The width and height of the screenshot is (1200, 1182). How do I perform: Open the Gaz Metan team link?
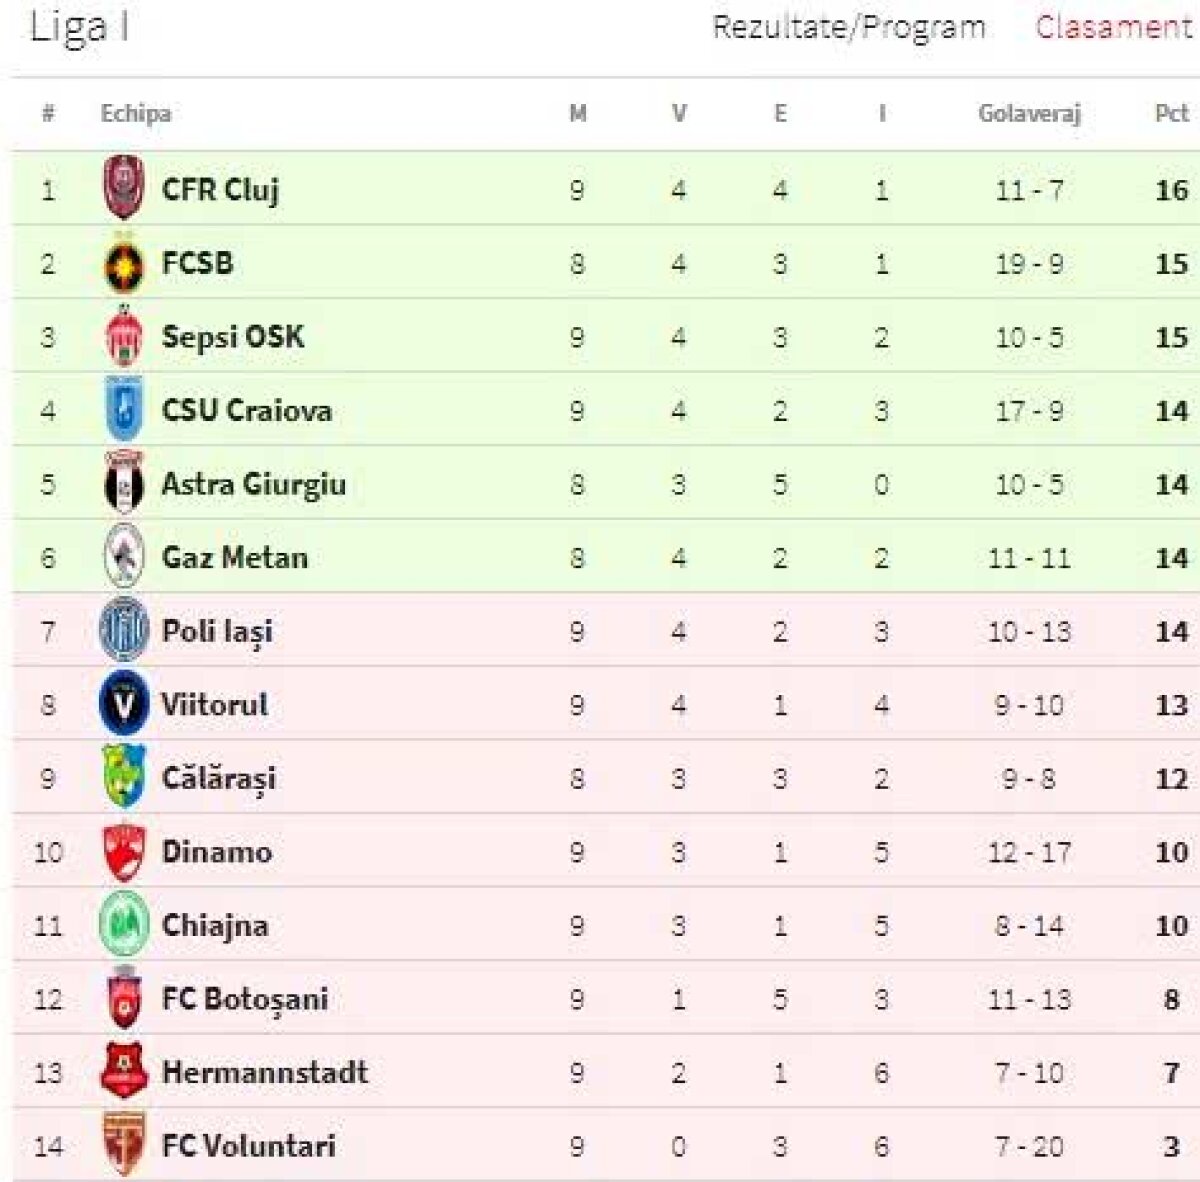tap(235, 558)
